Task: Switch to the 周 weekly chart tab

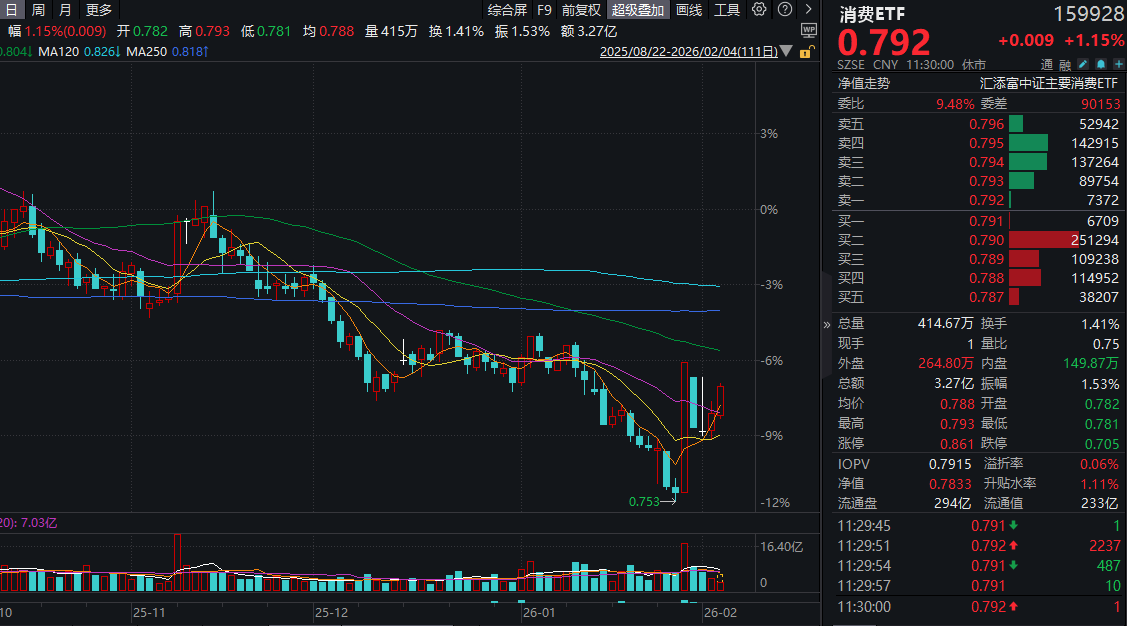Action: pyautogui.click(x=37, y=9)
